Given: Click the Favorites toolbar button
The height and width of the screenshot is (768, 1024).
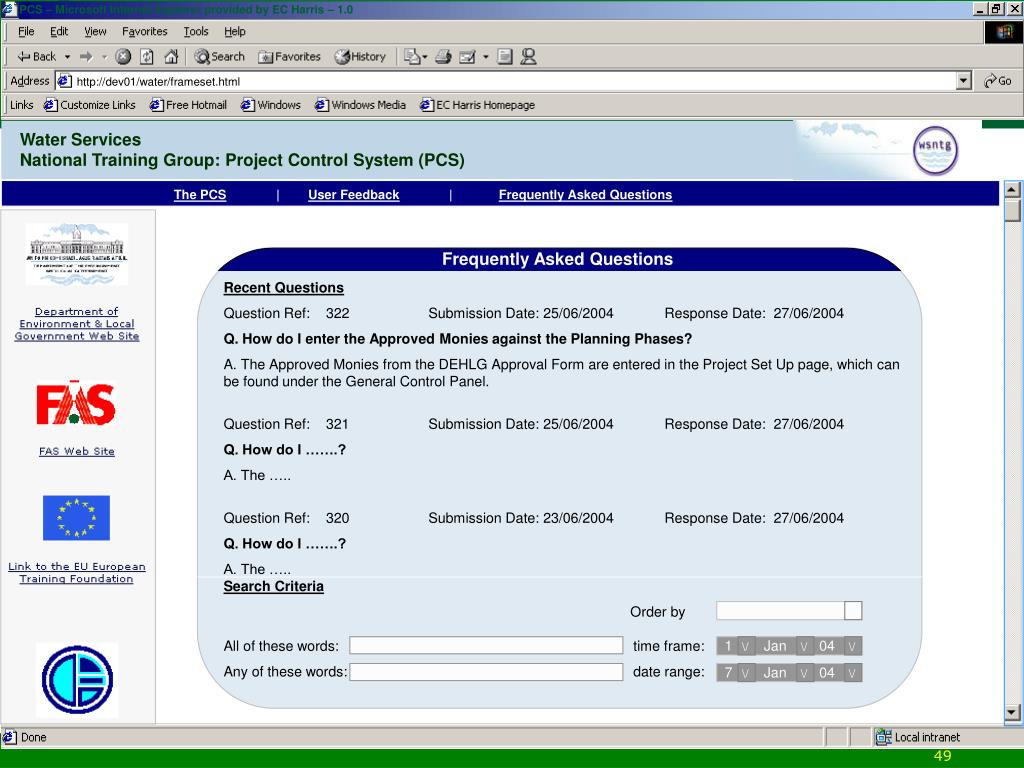Looking at the screenshot, I should pos(289,57).
